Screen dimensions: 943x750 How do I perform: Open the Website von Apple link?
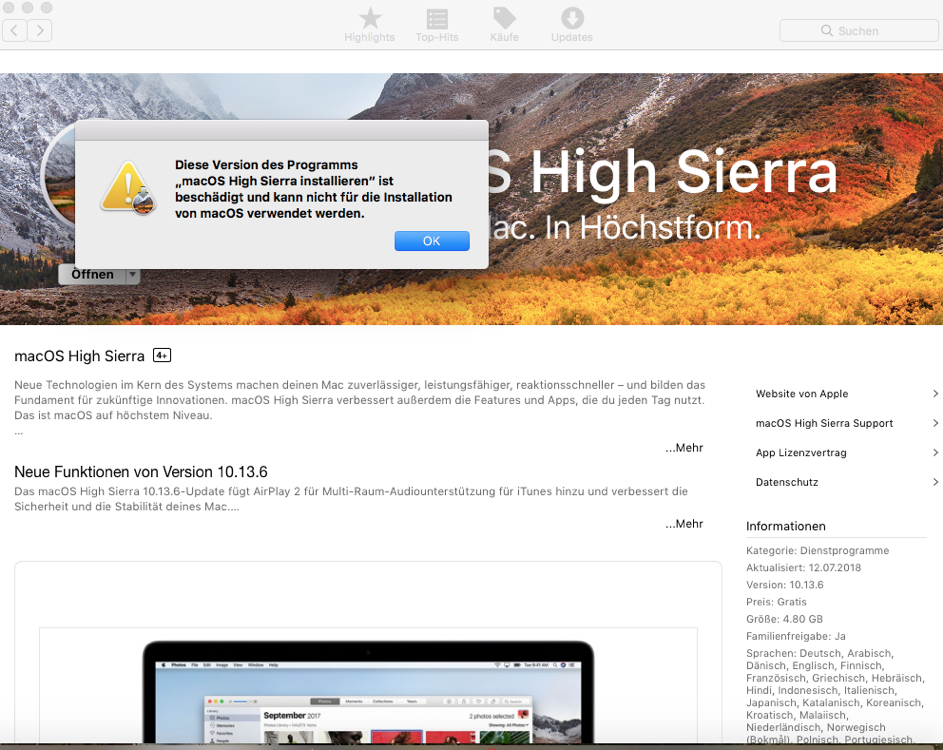[x=802, y=394]
